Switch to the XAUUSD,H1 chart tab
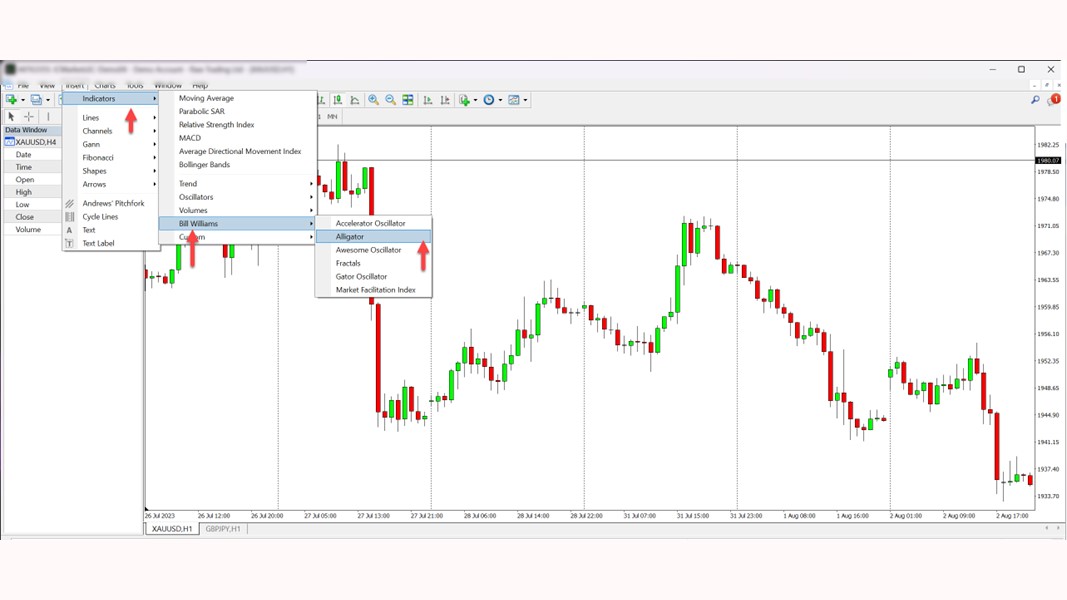The image size is (1067, 600). pos(171,529)
